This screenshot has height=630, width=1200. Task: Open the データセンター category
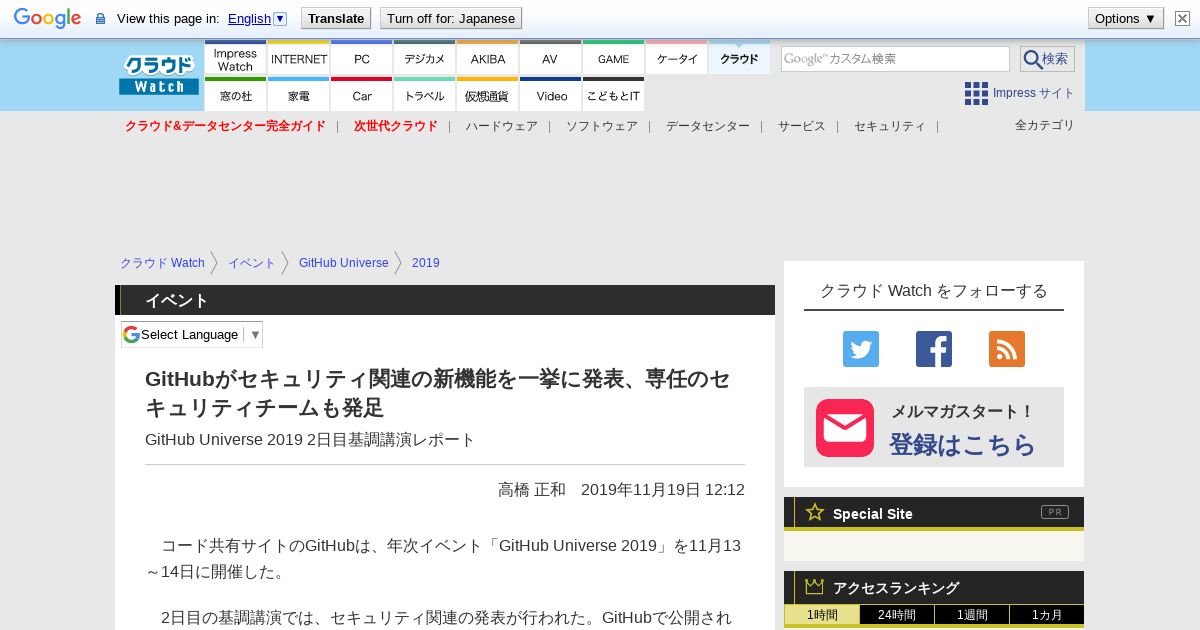point(708,126)
